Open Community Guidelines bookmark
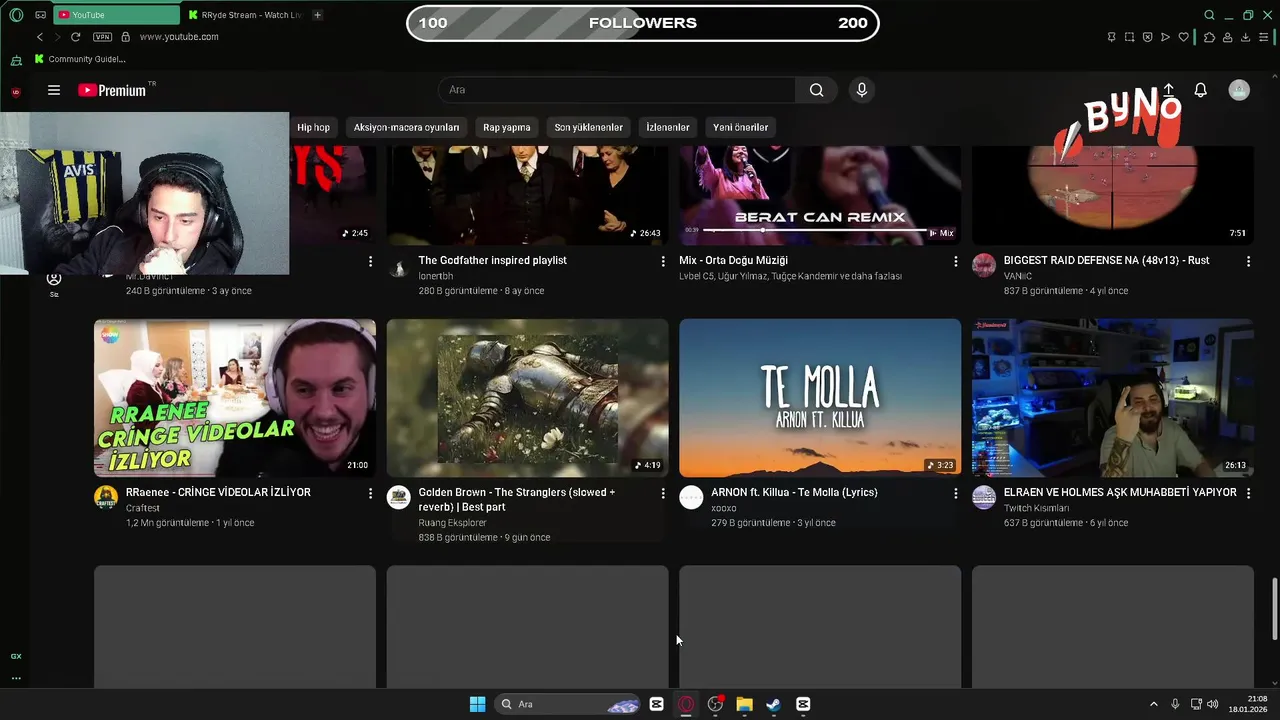This screenshot has width=1280, height=720. [x=79, y=59]
